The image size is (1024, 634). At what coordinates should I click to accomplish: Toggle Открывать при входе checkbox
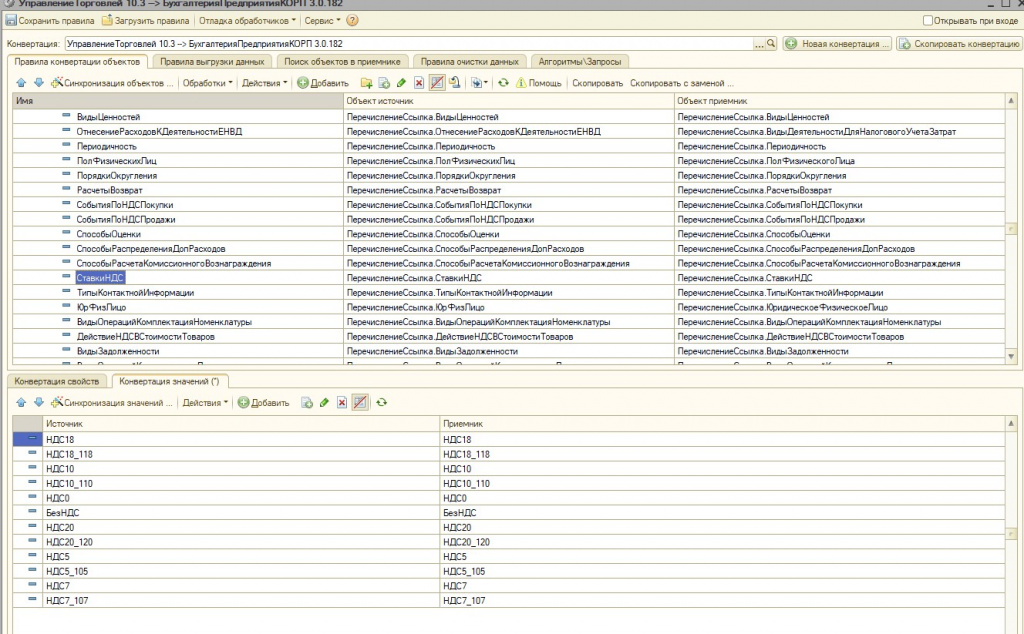[x=927, y=20]
